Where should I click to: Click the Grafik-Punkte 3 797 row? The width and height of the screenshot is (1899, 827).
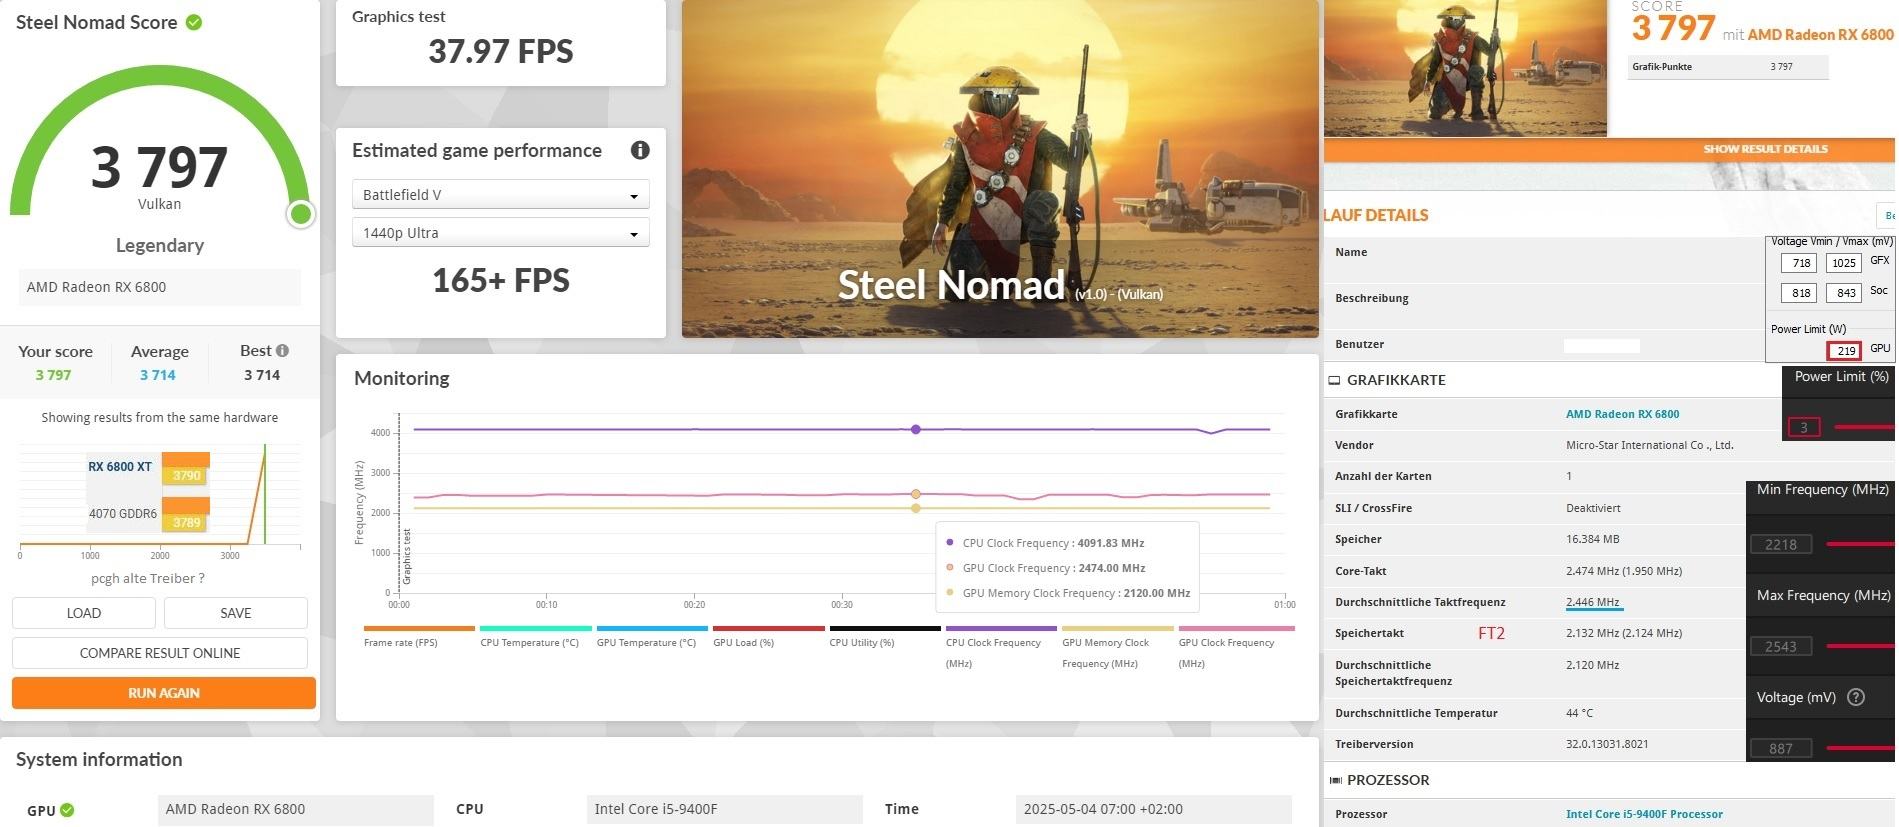(x=1728, y=67)
